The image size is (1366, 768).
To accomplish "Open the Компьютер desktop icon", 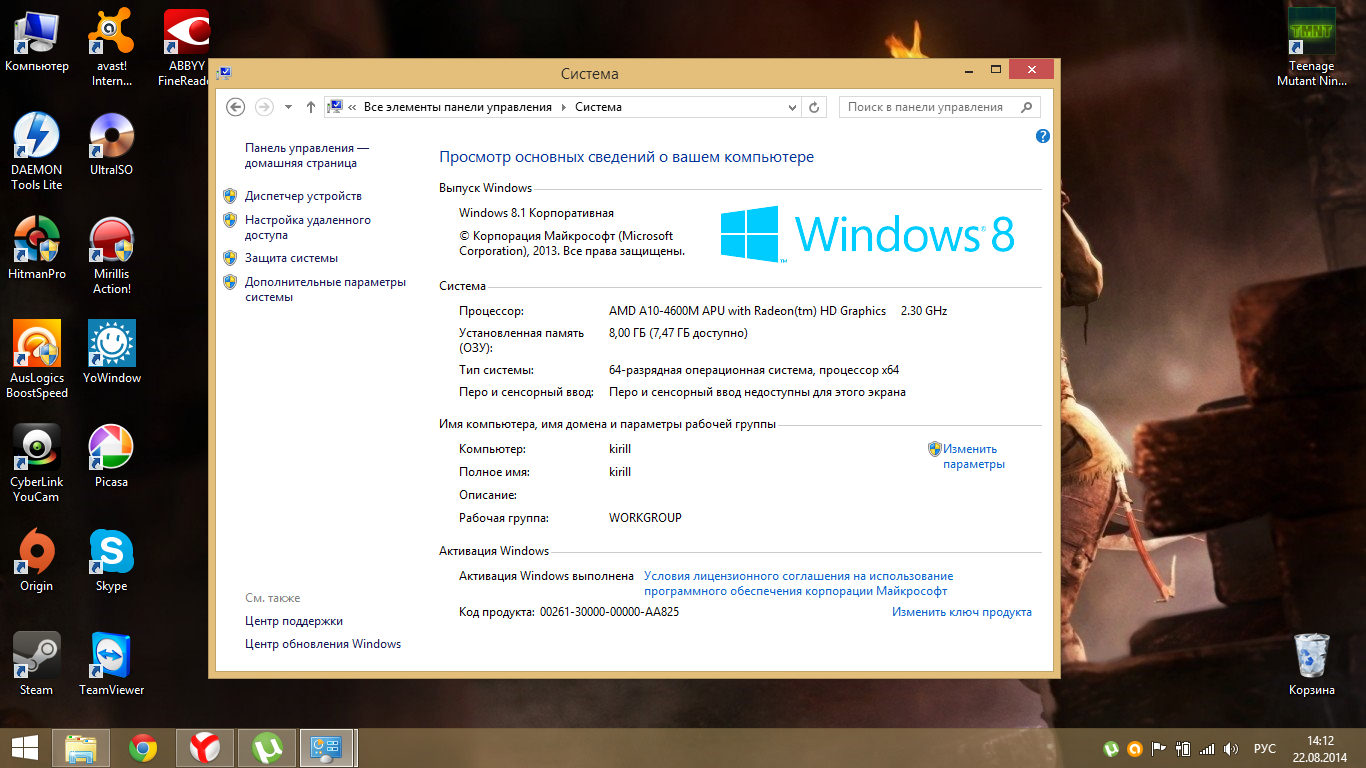I will coord(37,42).
